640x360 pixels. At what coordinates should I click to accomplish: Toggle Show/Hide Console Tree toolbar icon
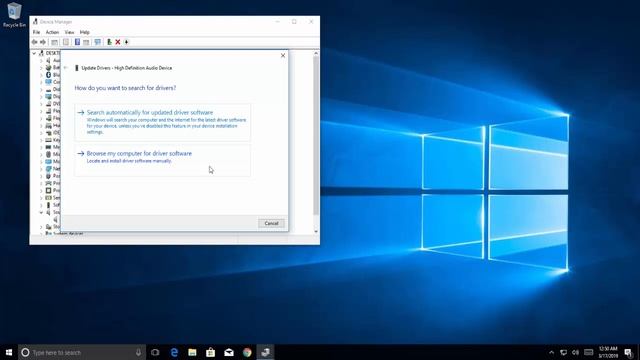click(x=54, y=42)
